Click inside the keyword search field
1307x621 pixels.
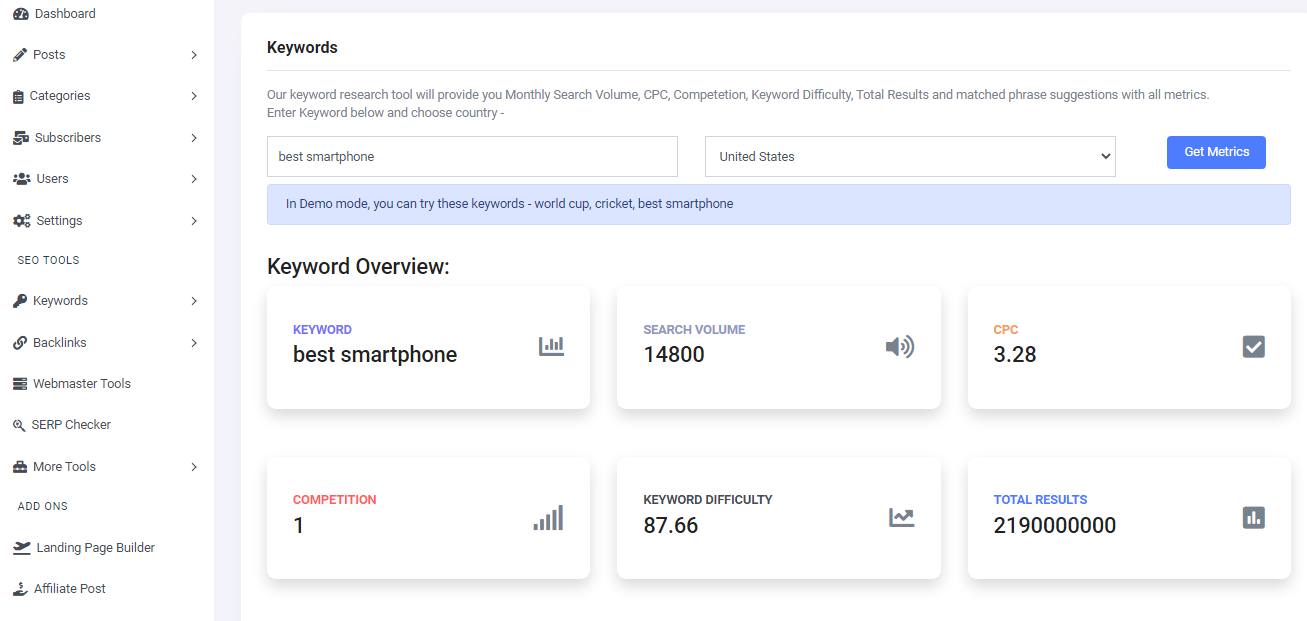pos(471,156)
